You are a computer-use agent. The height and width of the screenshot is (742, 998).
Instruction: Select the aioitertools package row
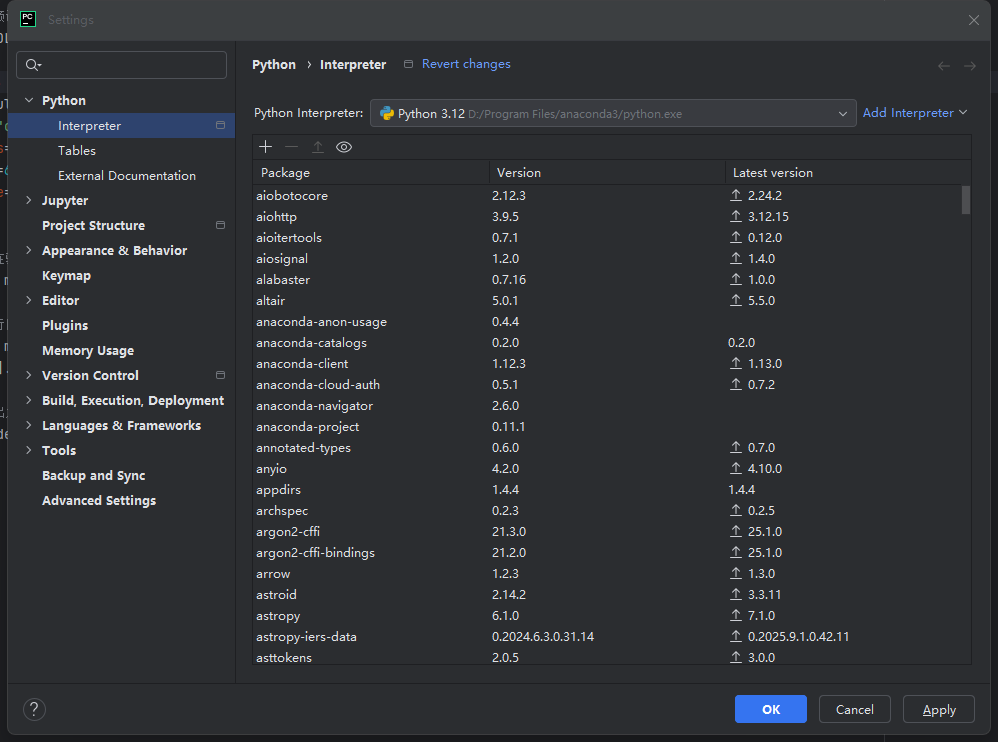point(608,237)
